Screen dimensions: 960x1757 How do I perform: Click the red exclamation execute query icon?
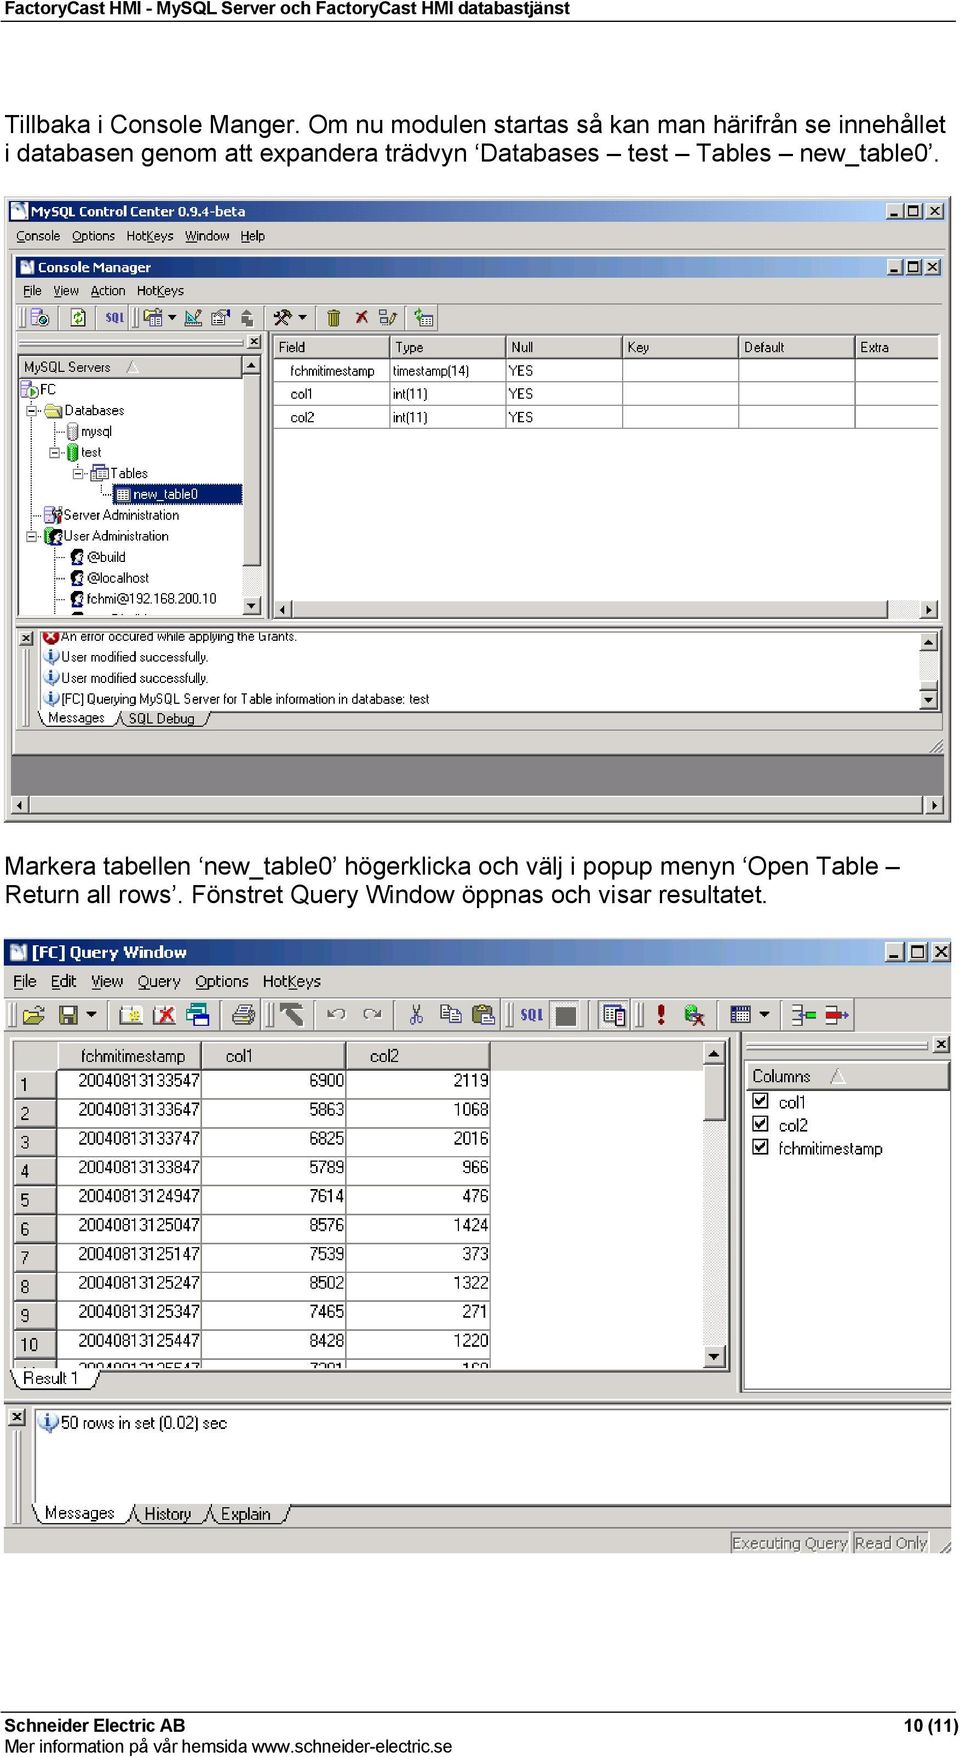click(661, 1015)
